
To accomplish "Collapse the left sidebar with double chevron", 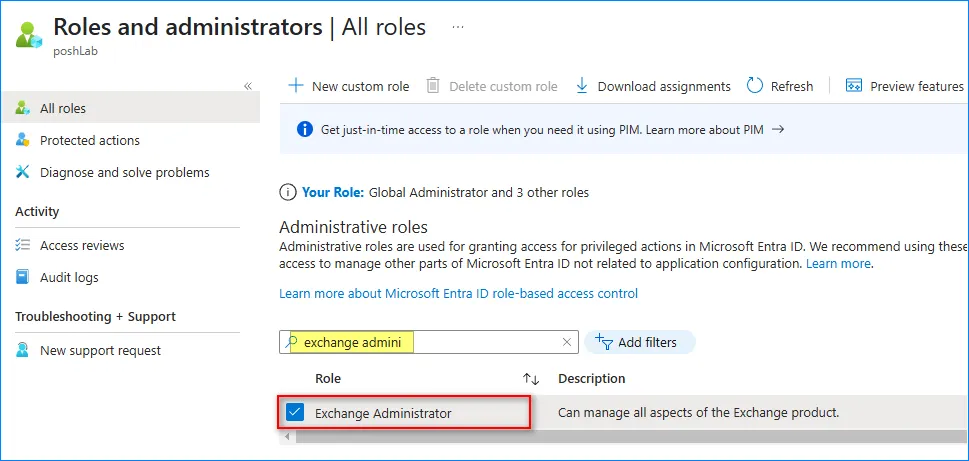I will point(248,86).
